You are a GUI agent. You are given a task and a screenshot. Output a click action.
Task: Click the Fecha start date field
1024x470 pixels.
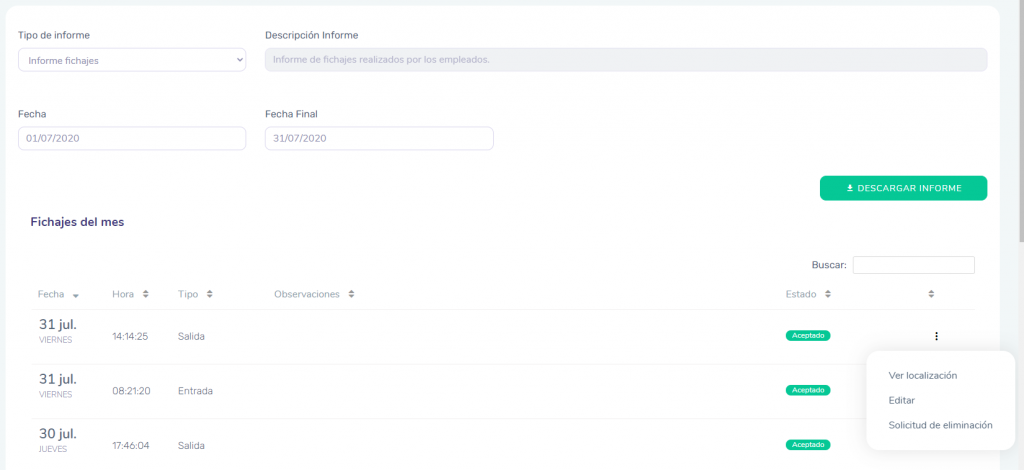pos(132,138)
